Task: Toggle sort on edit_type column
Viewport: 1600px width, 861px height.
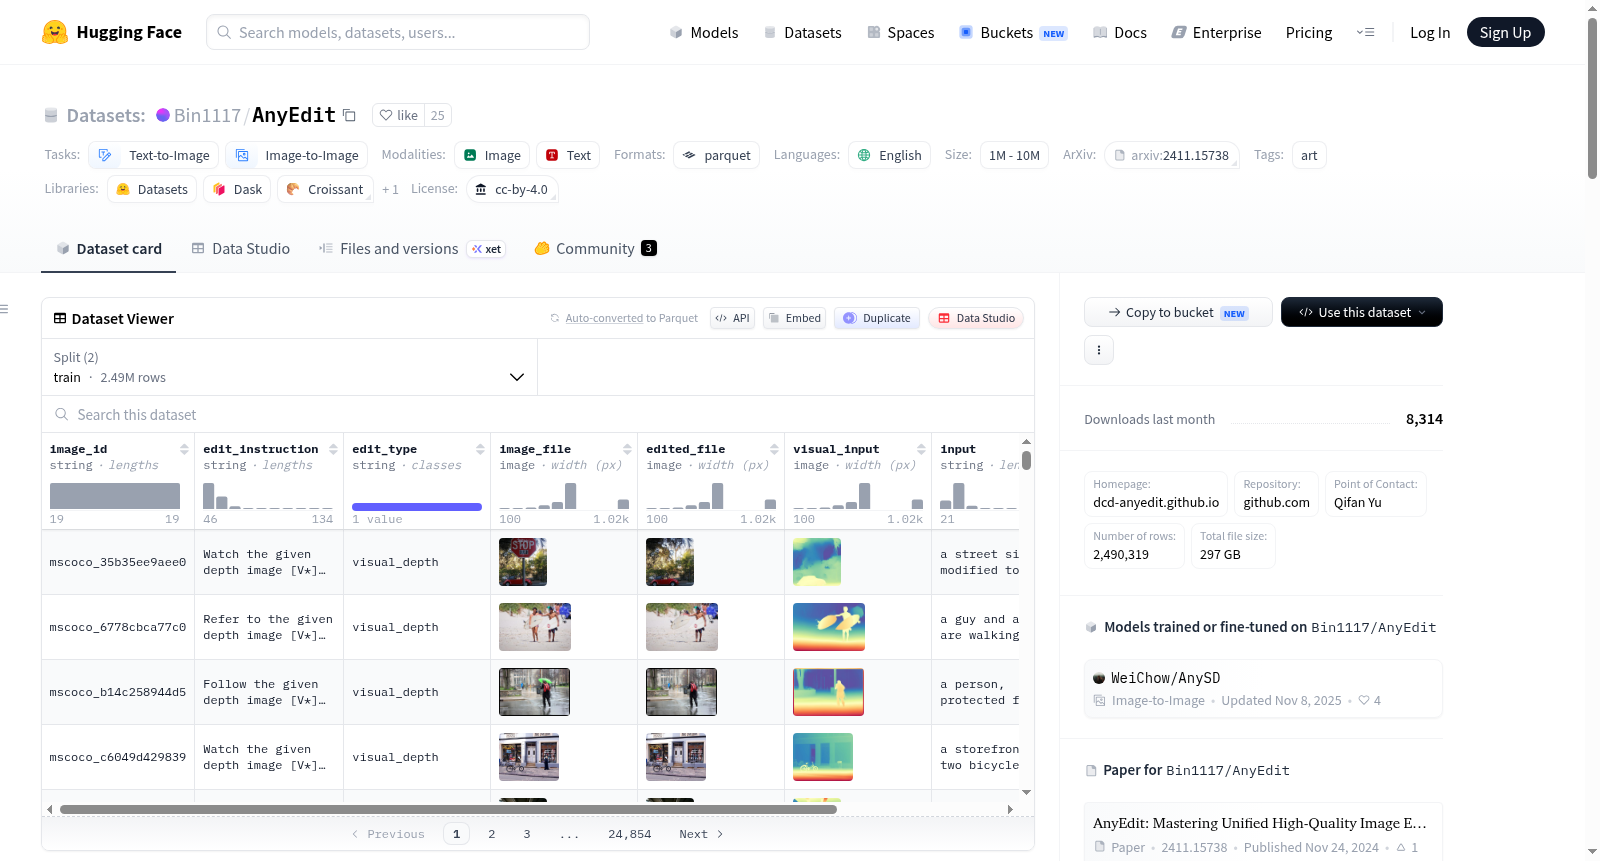Action: pyautogui.click(x=480, y=449)
